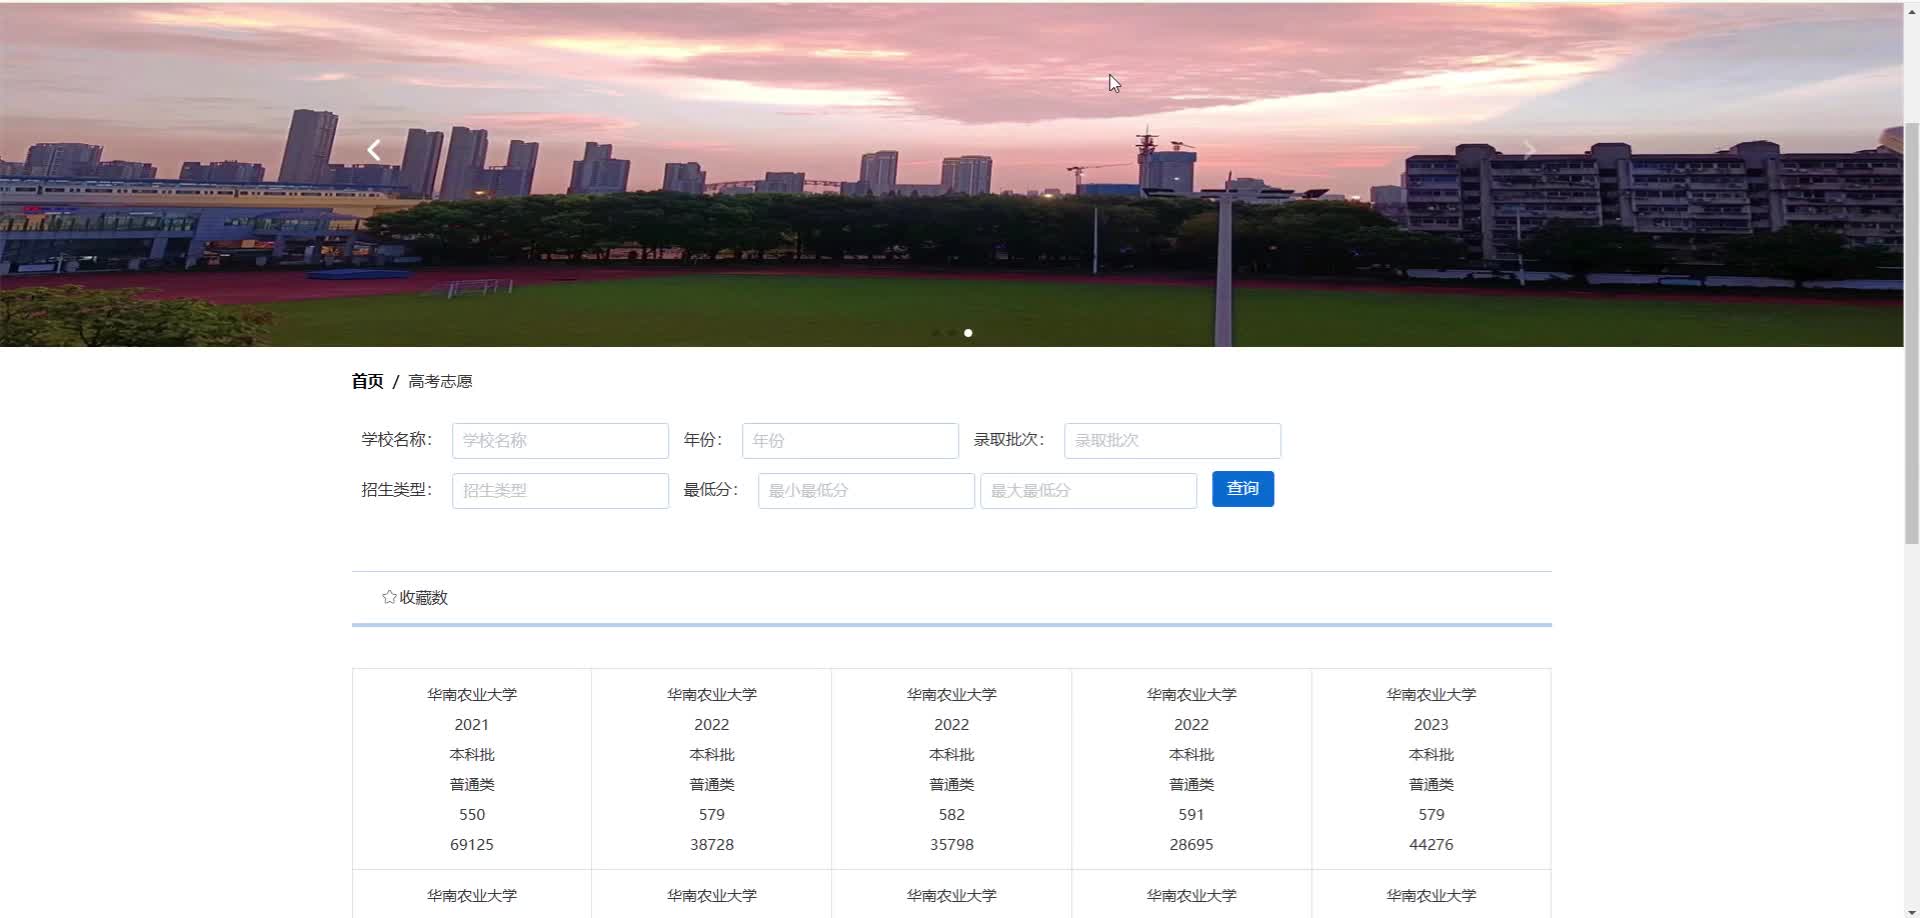
Task: Focus the 录取批次 input field
Action: pyautogui.click(x=1172, y=440)
